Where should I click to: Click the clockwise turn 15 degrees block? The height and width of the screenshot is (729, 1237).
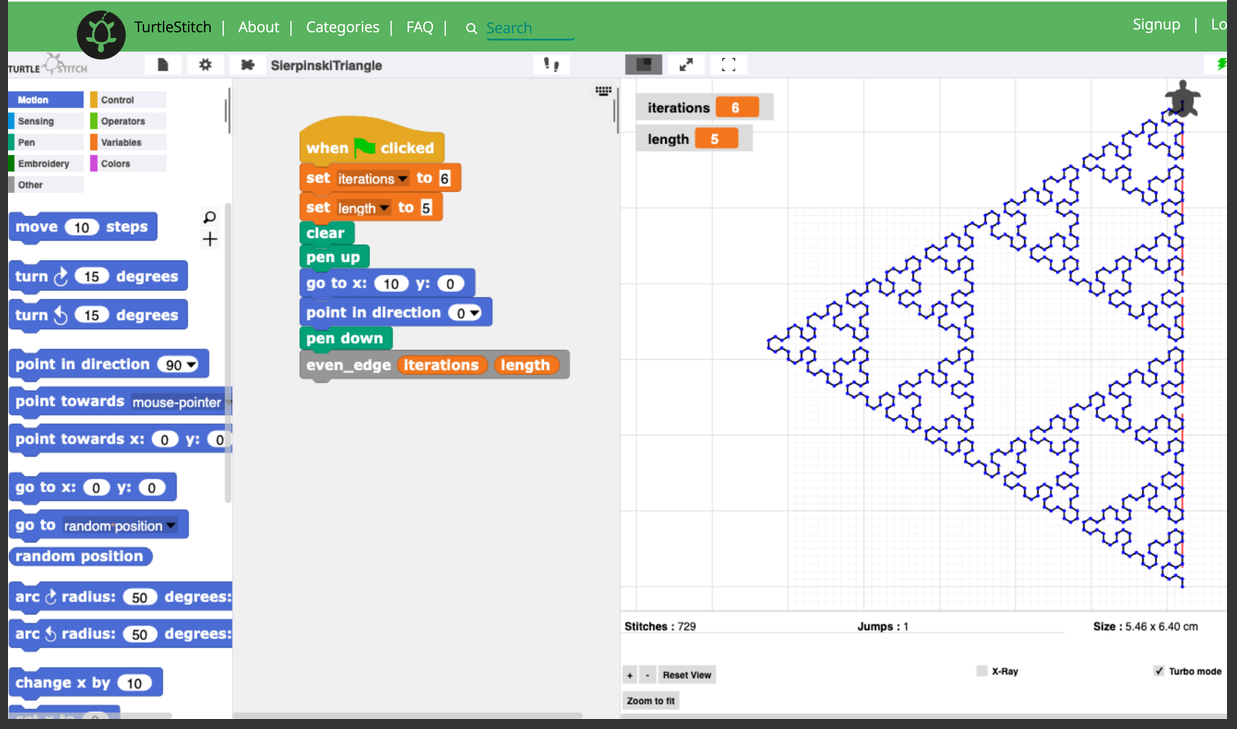[98, 276]
